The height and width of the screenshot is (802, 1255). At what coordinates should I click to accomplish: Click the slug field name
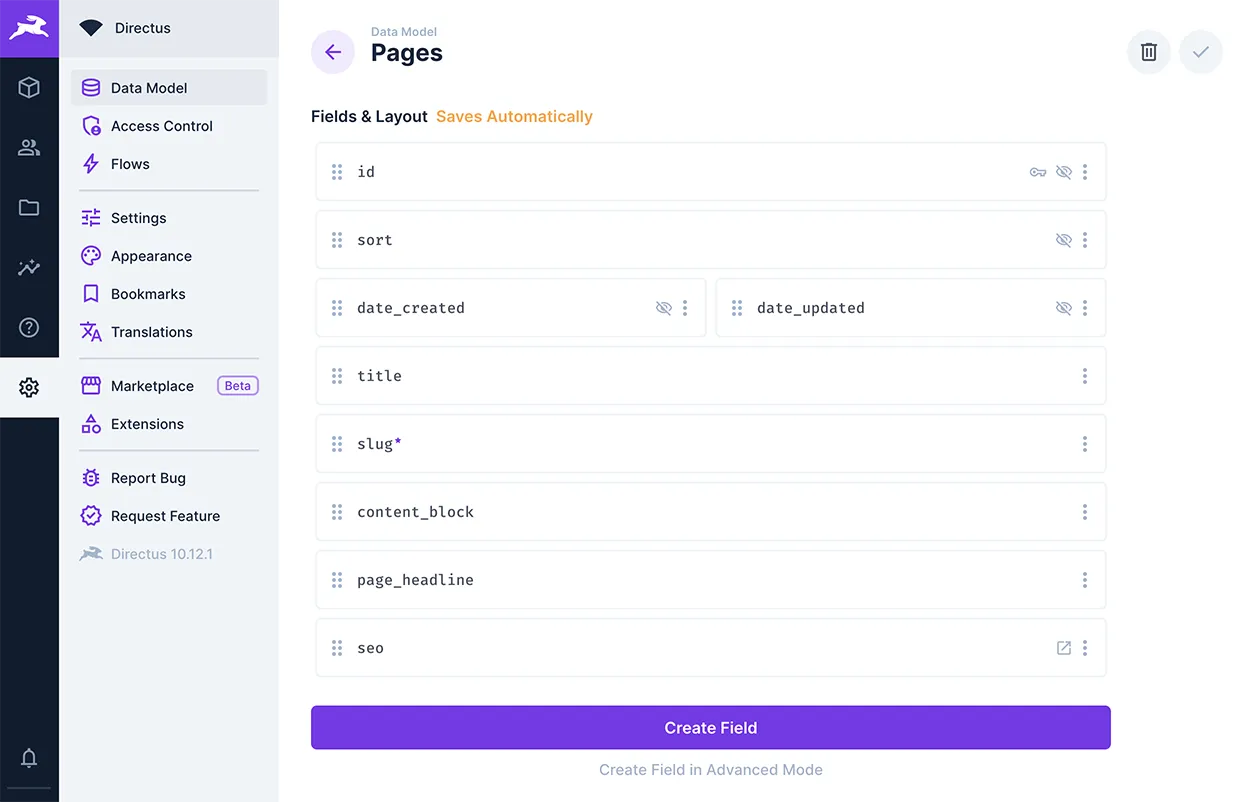[x=379, y=444]
